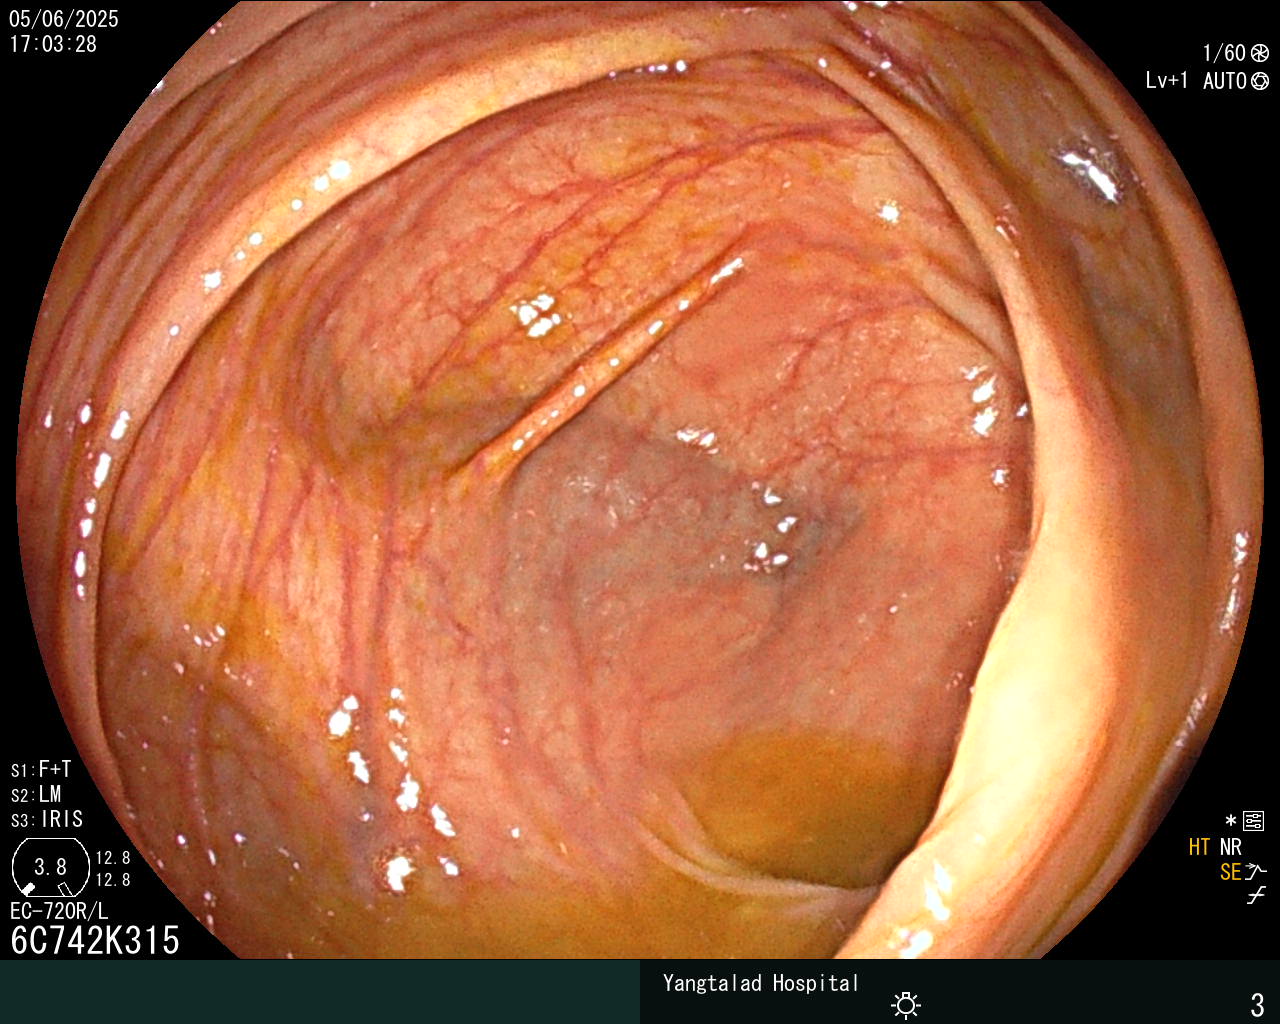Click the S1: F+T switch assignment
The width and height of the screenshot is (1280, 1024).
pyautogui.click(x=41, y=769)
